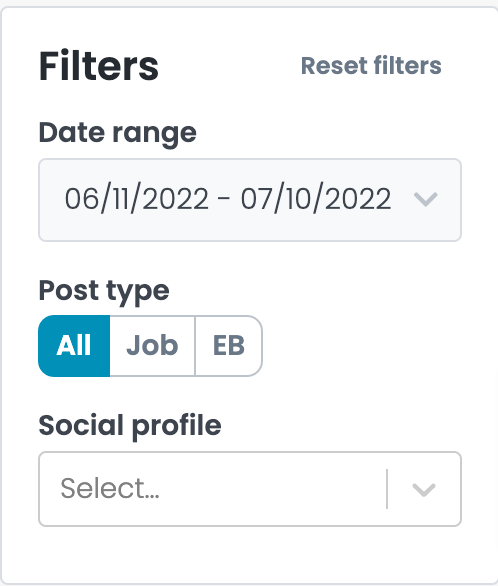This screenshot has height=586, width=498.
Task: Click the vertical separator in Social profile select
Action: pos(387,489)
